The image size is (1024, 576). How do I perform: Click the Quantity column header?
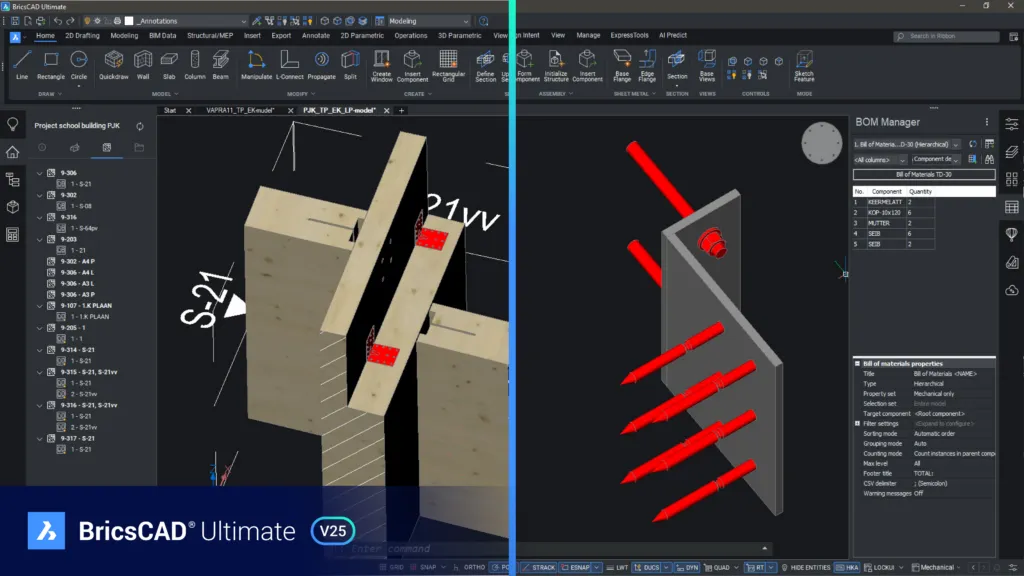click(920, 192)
